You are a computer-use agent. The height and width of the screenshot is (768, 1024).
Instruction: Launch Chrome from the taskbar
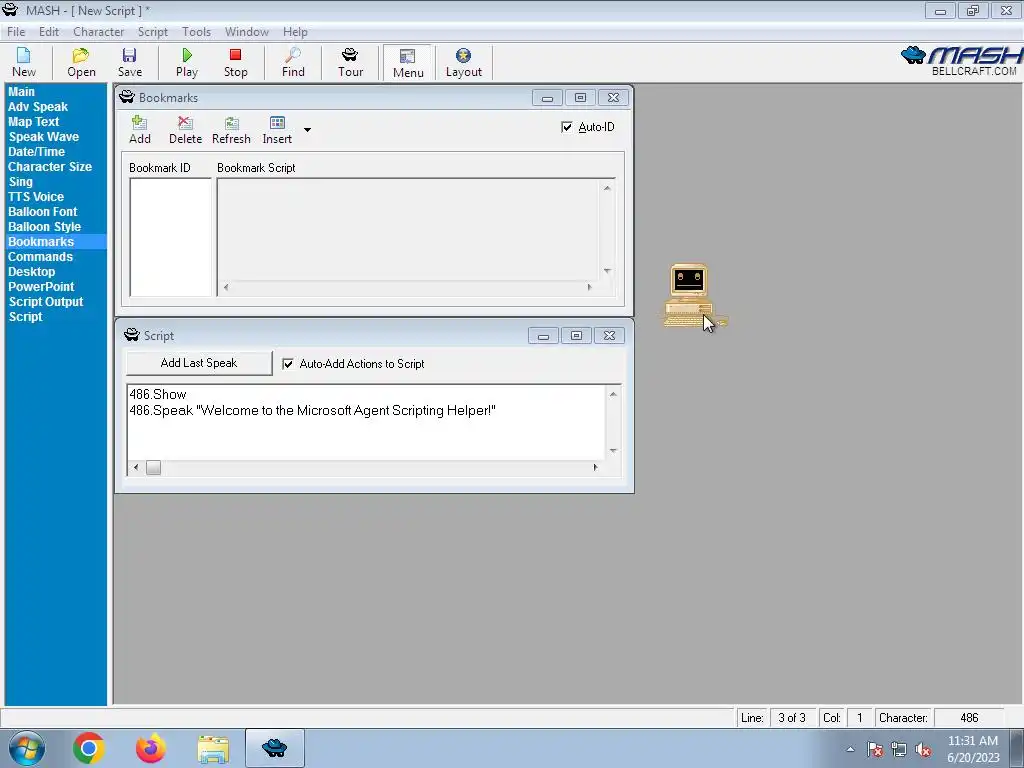89,748
